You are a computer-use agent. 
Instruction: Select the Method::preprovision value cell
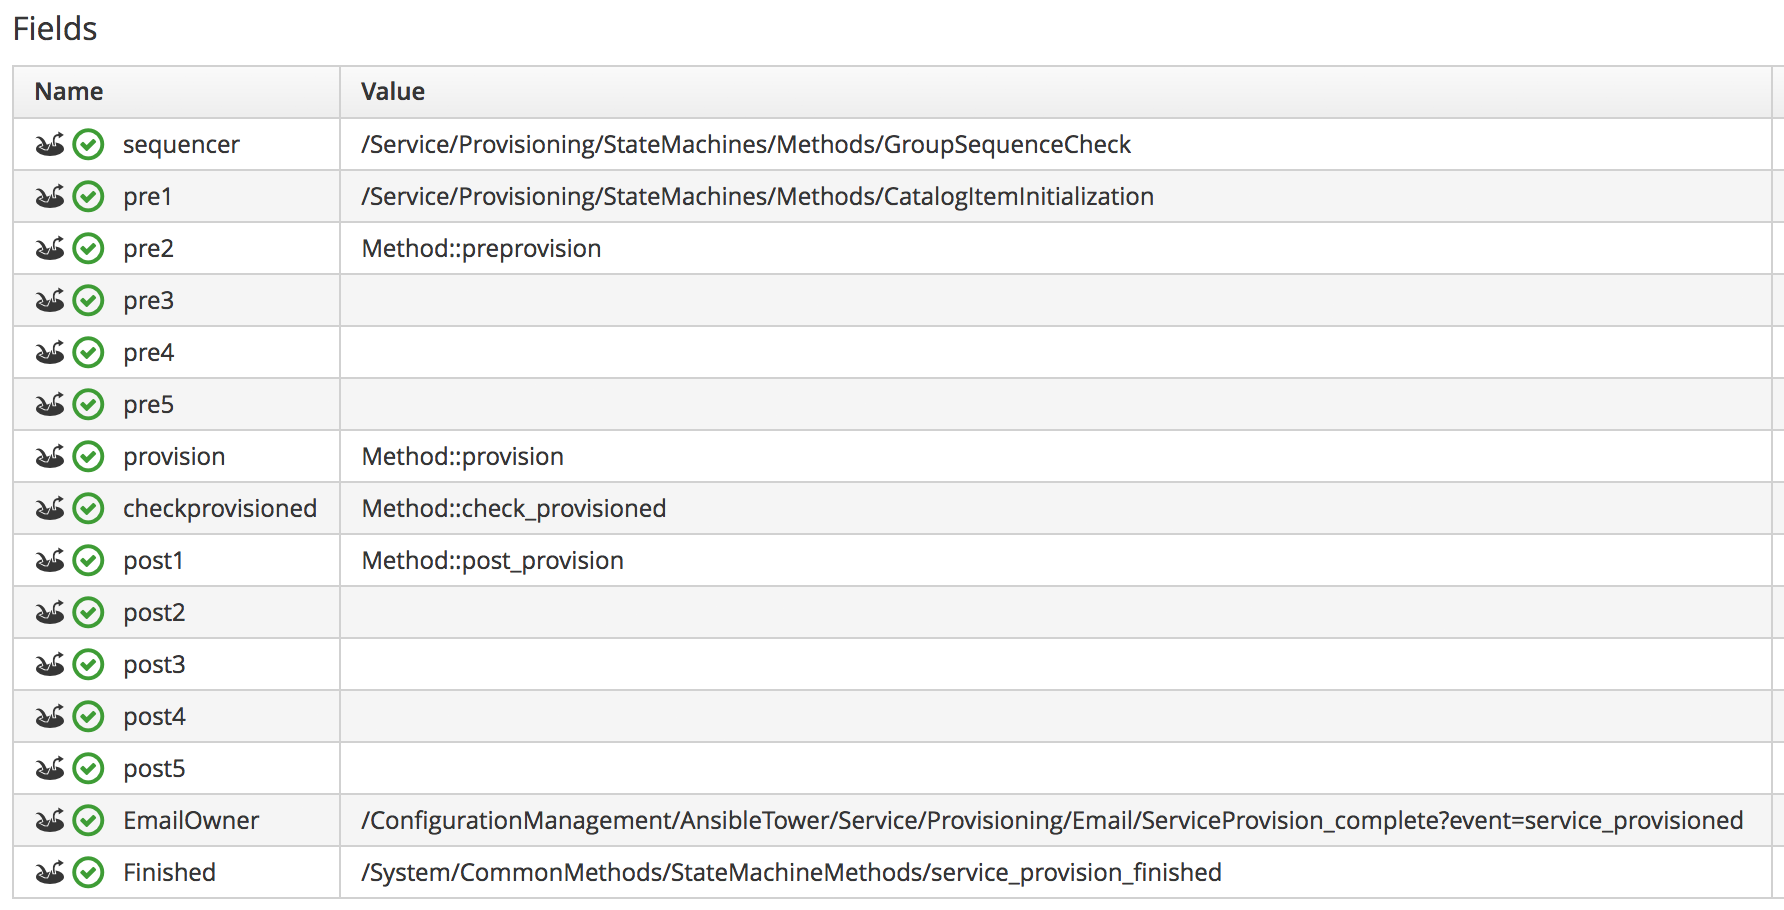[x=481, y=249]
